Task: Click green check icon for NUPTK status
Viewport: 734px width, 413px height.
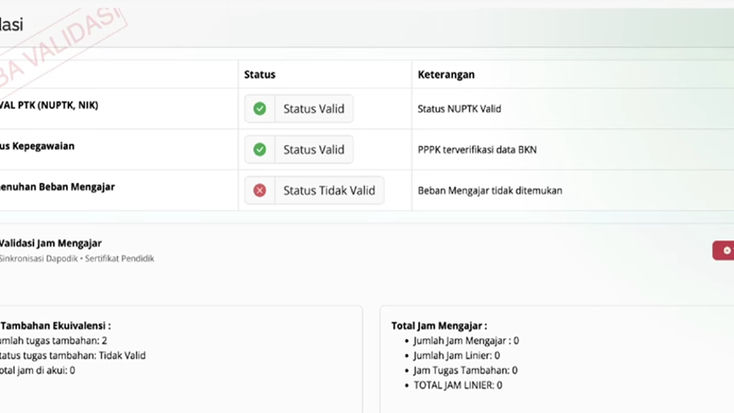Action: coord(260,109)
